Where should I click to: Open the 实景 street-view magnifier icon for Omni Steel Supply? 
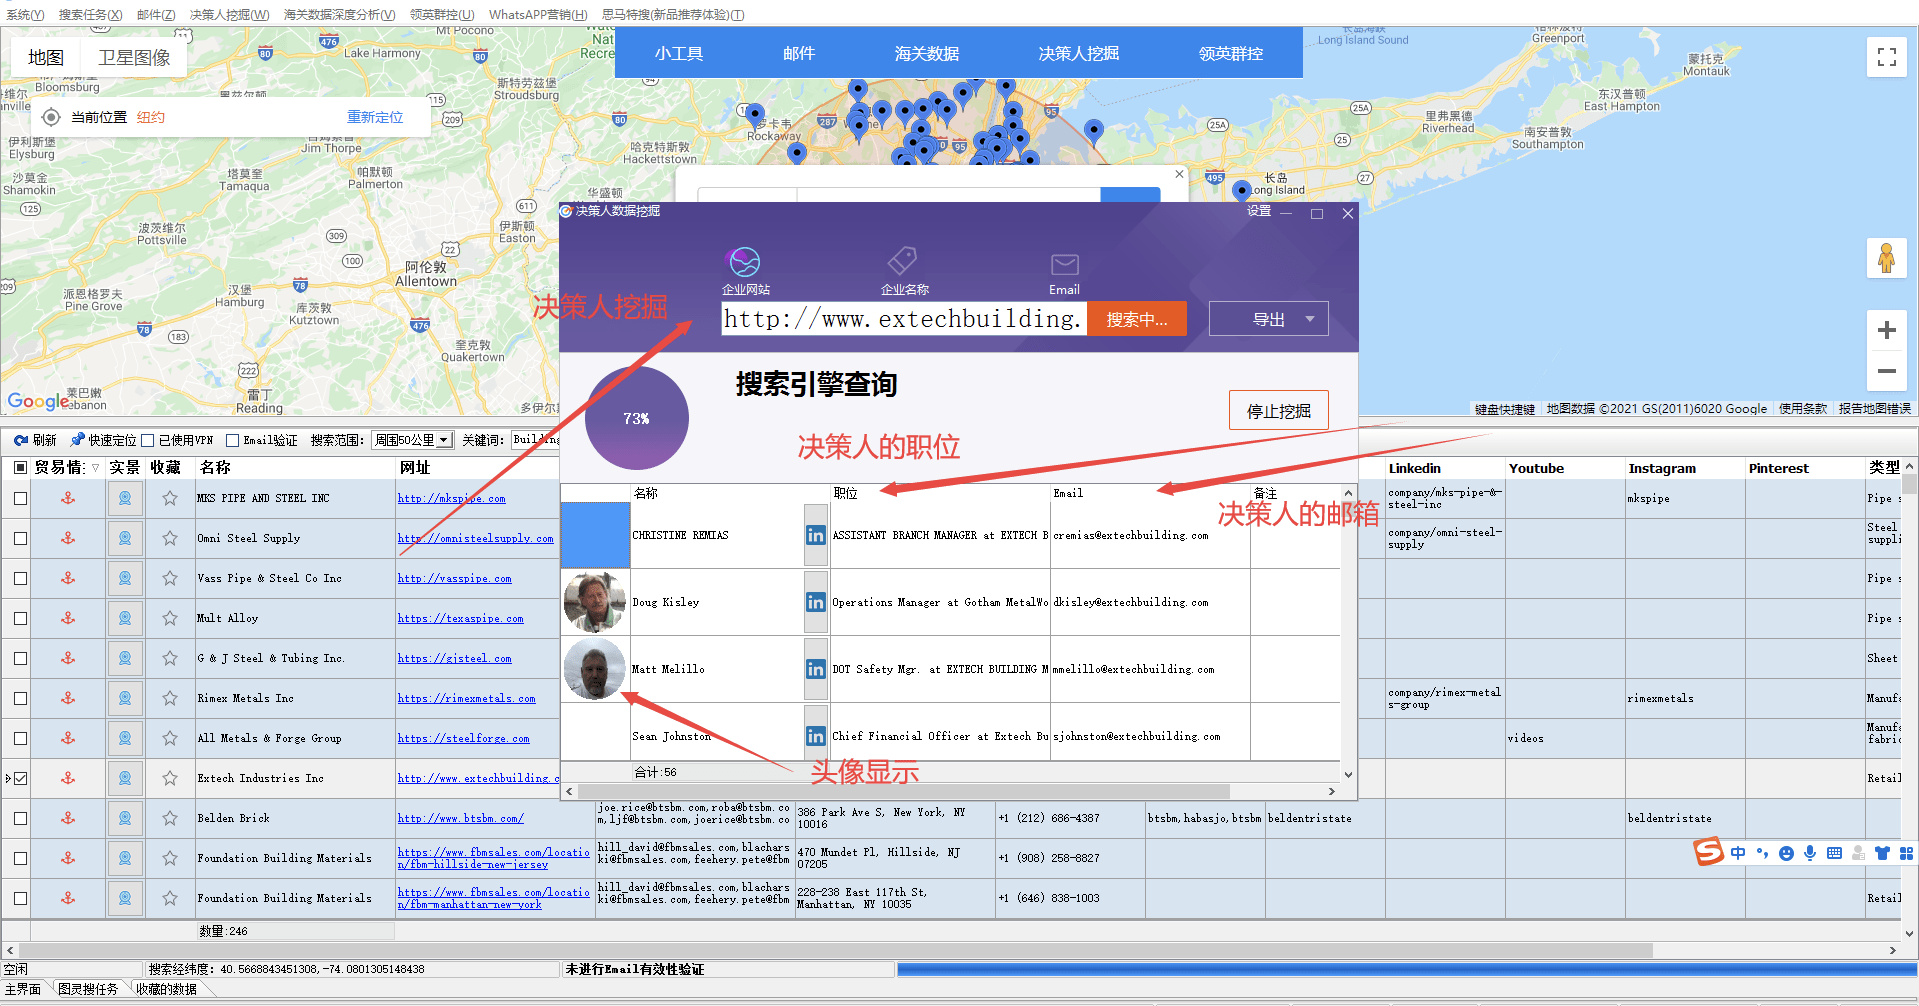tap(124, 538)
